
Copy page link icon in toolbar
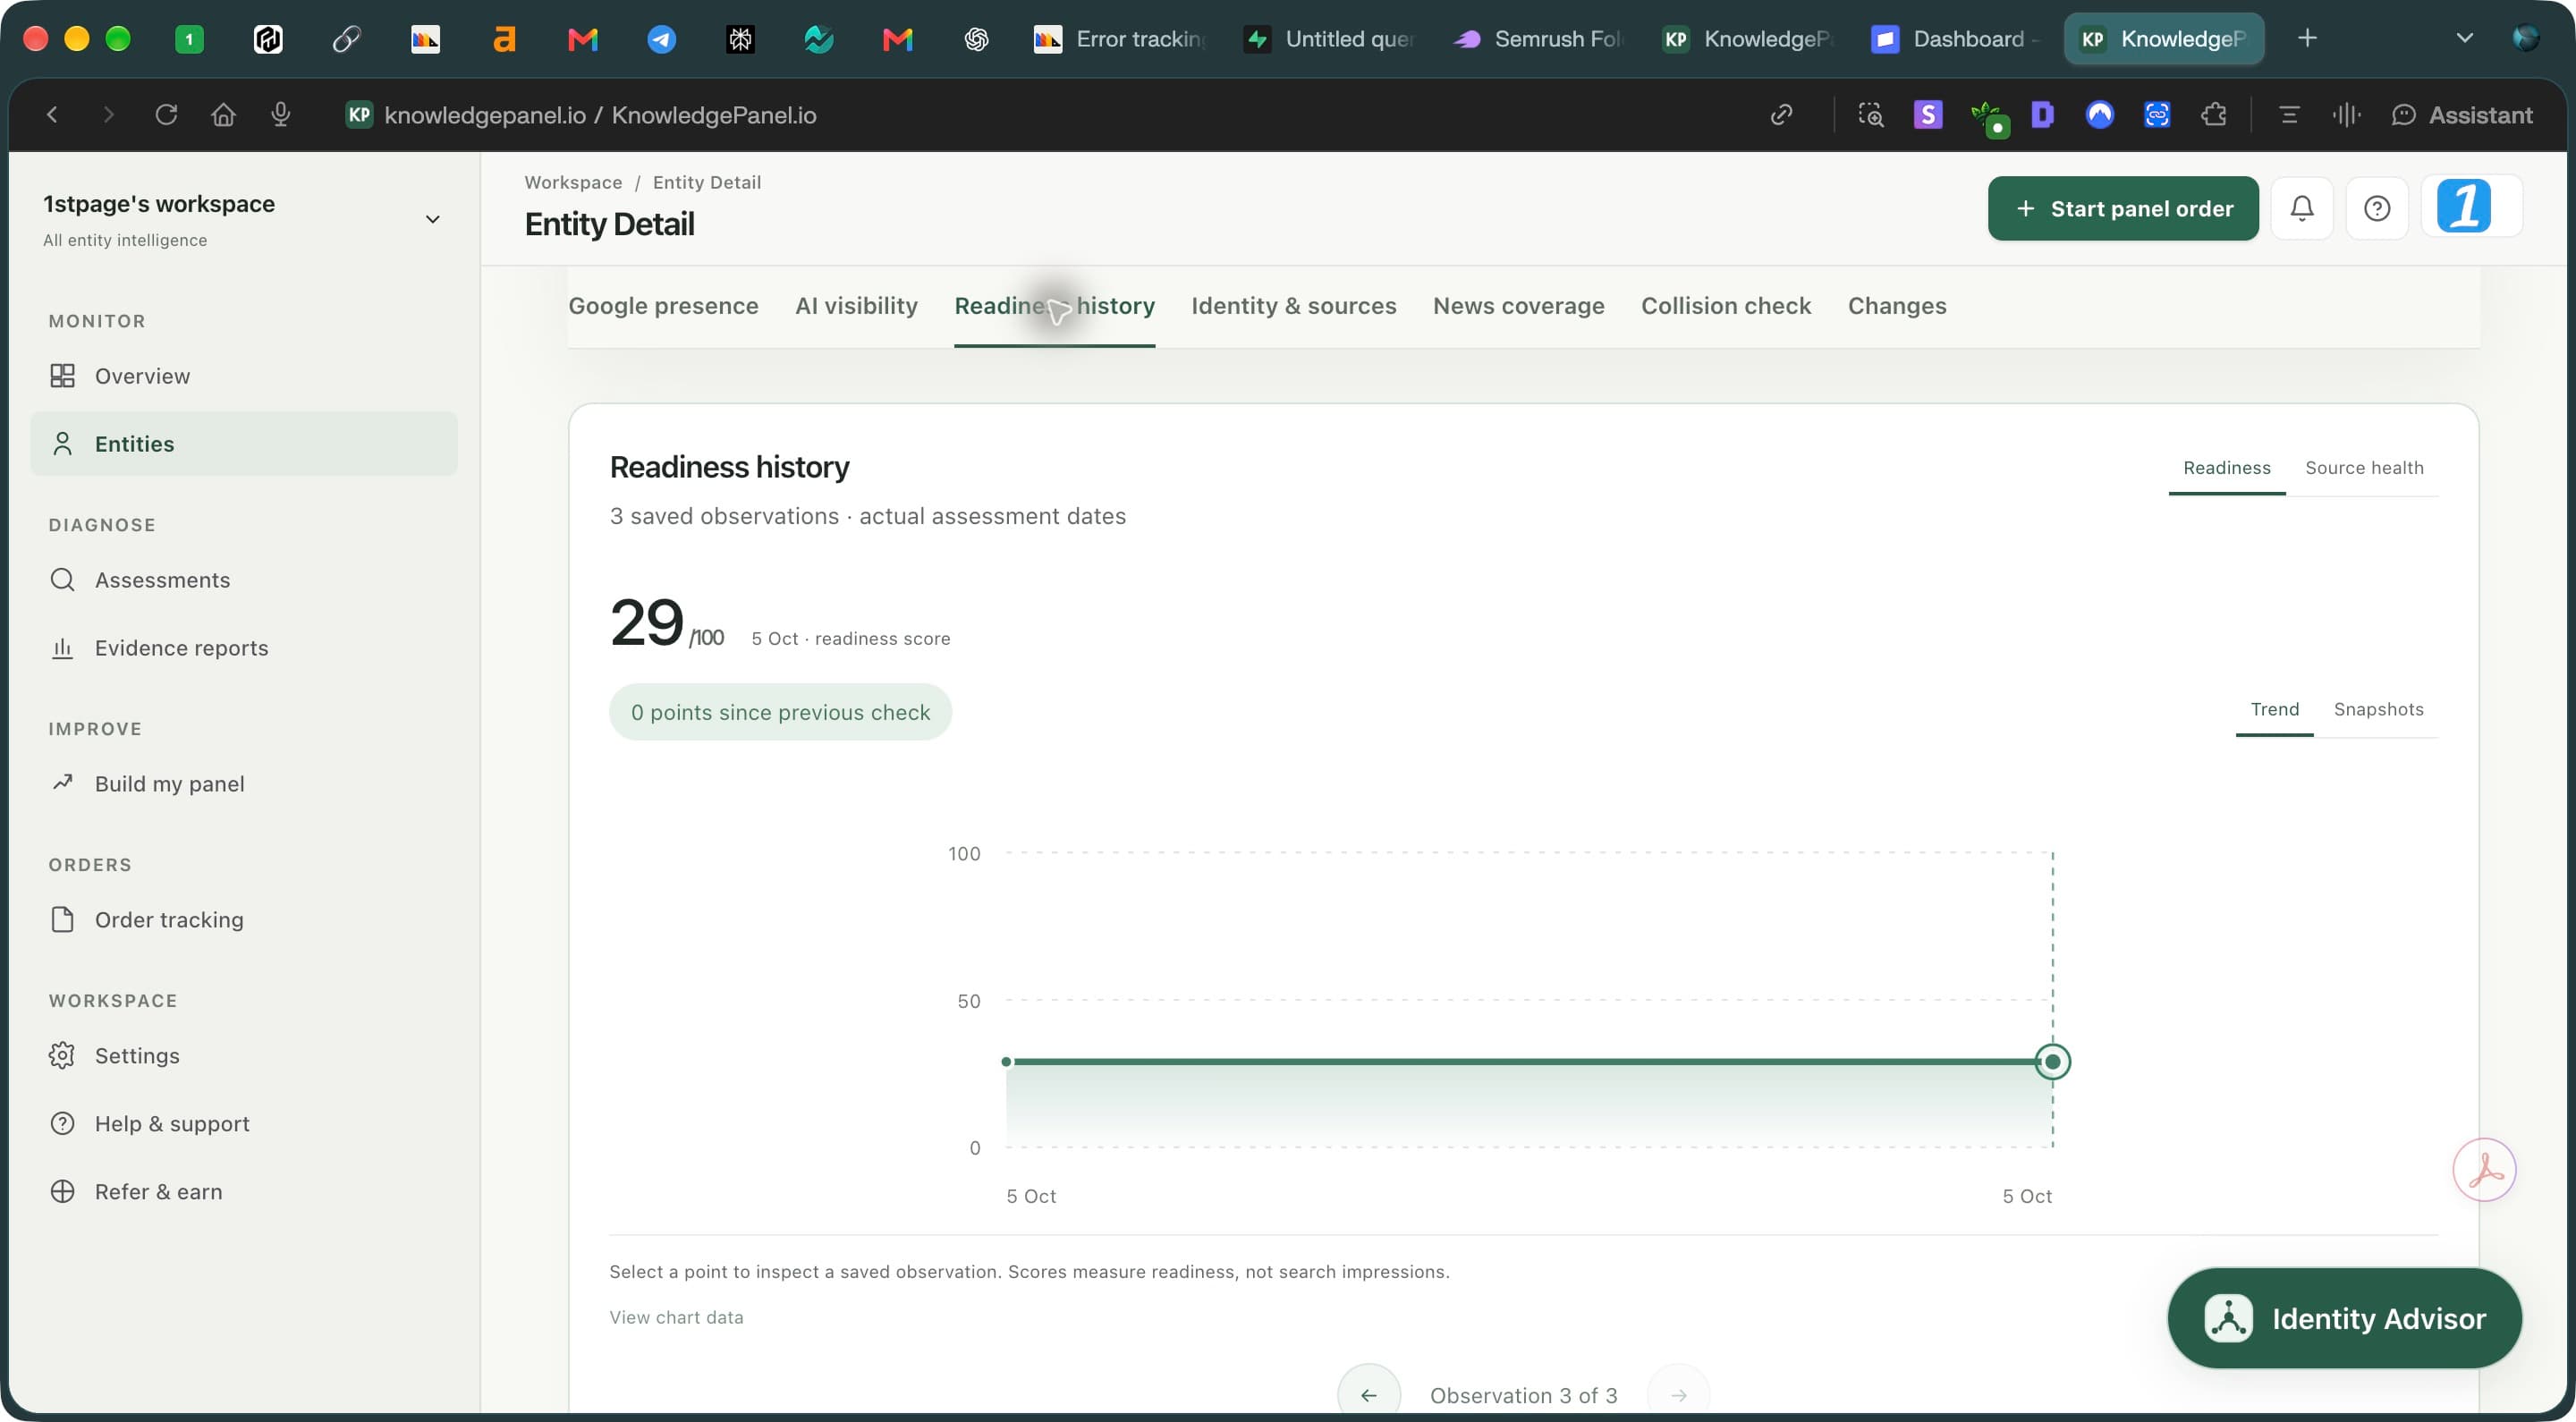point(1781,115)
